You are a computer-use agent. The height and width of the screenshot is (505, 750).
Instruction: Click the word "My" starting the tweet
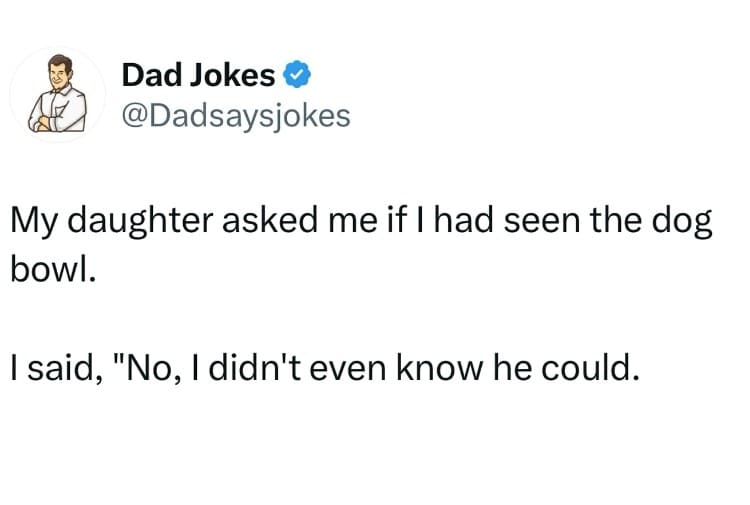point(33,222)
